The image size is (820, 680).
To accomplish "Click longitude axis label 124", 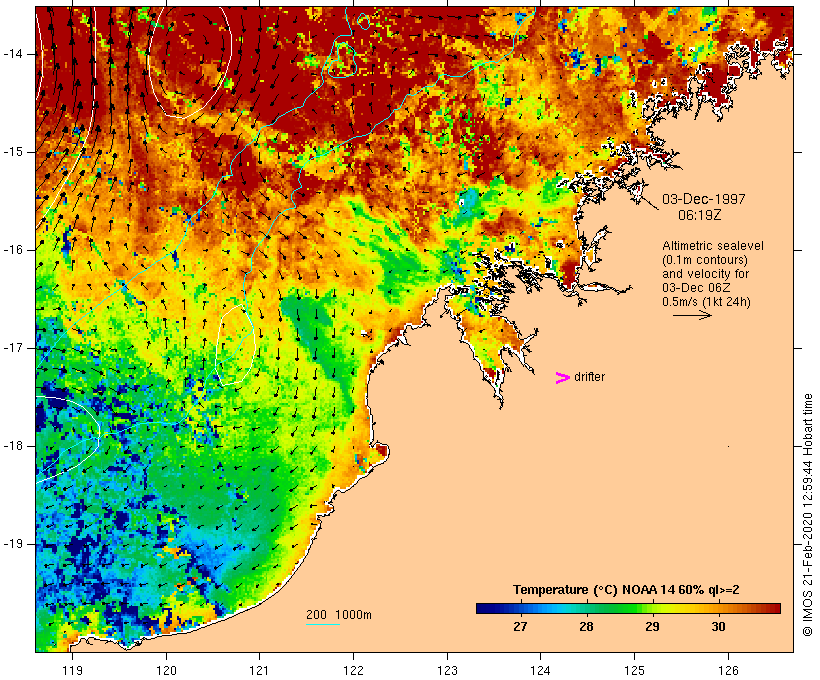I will 541,671.
